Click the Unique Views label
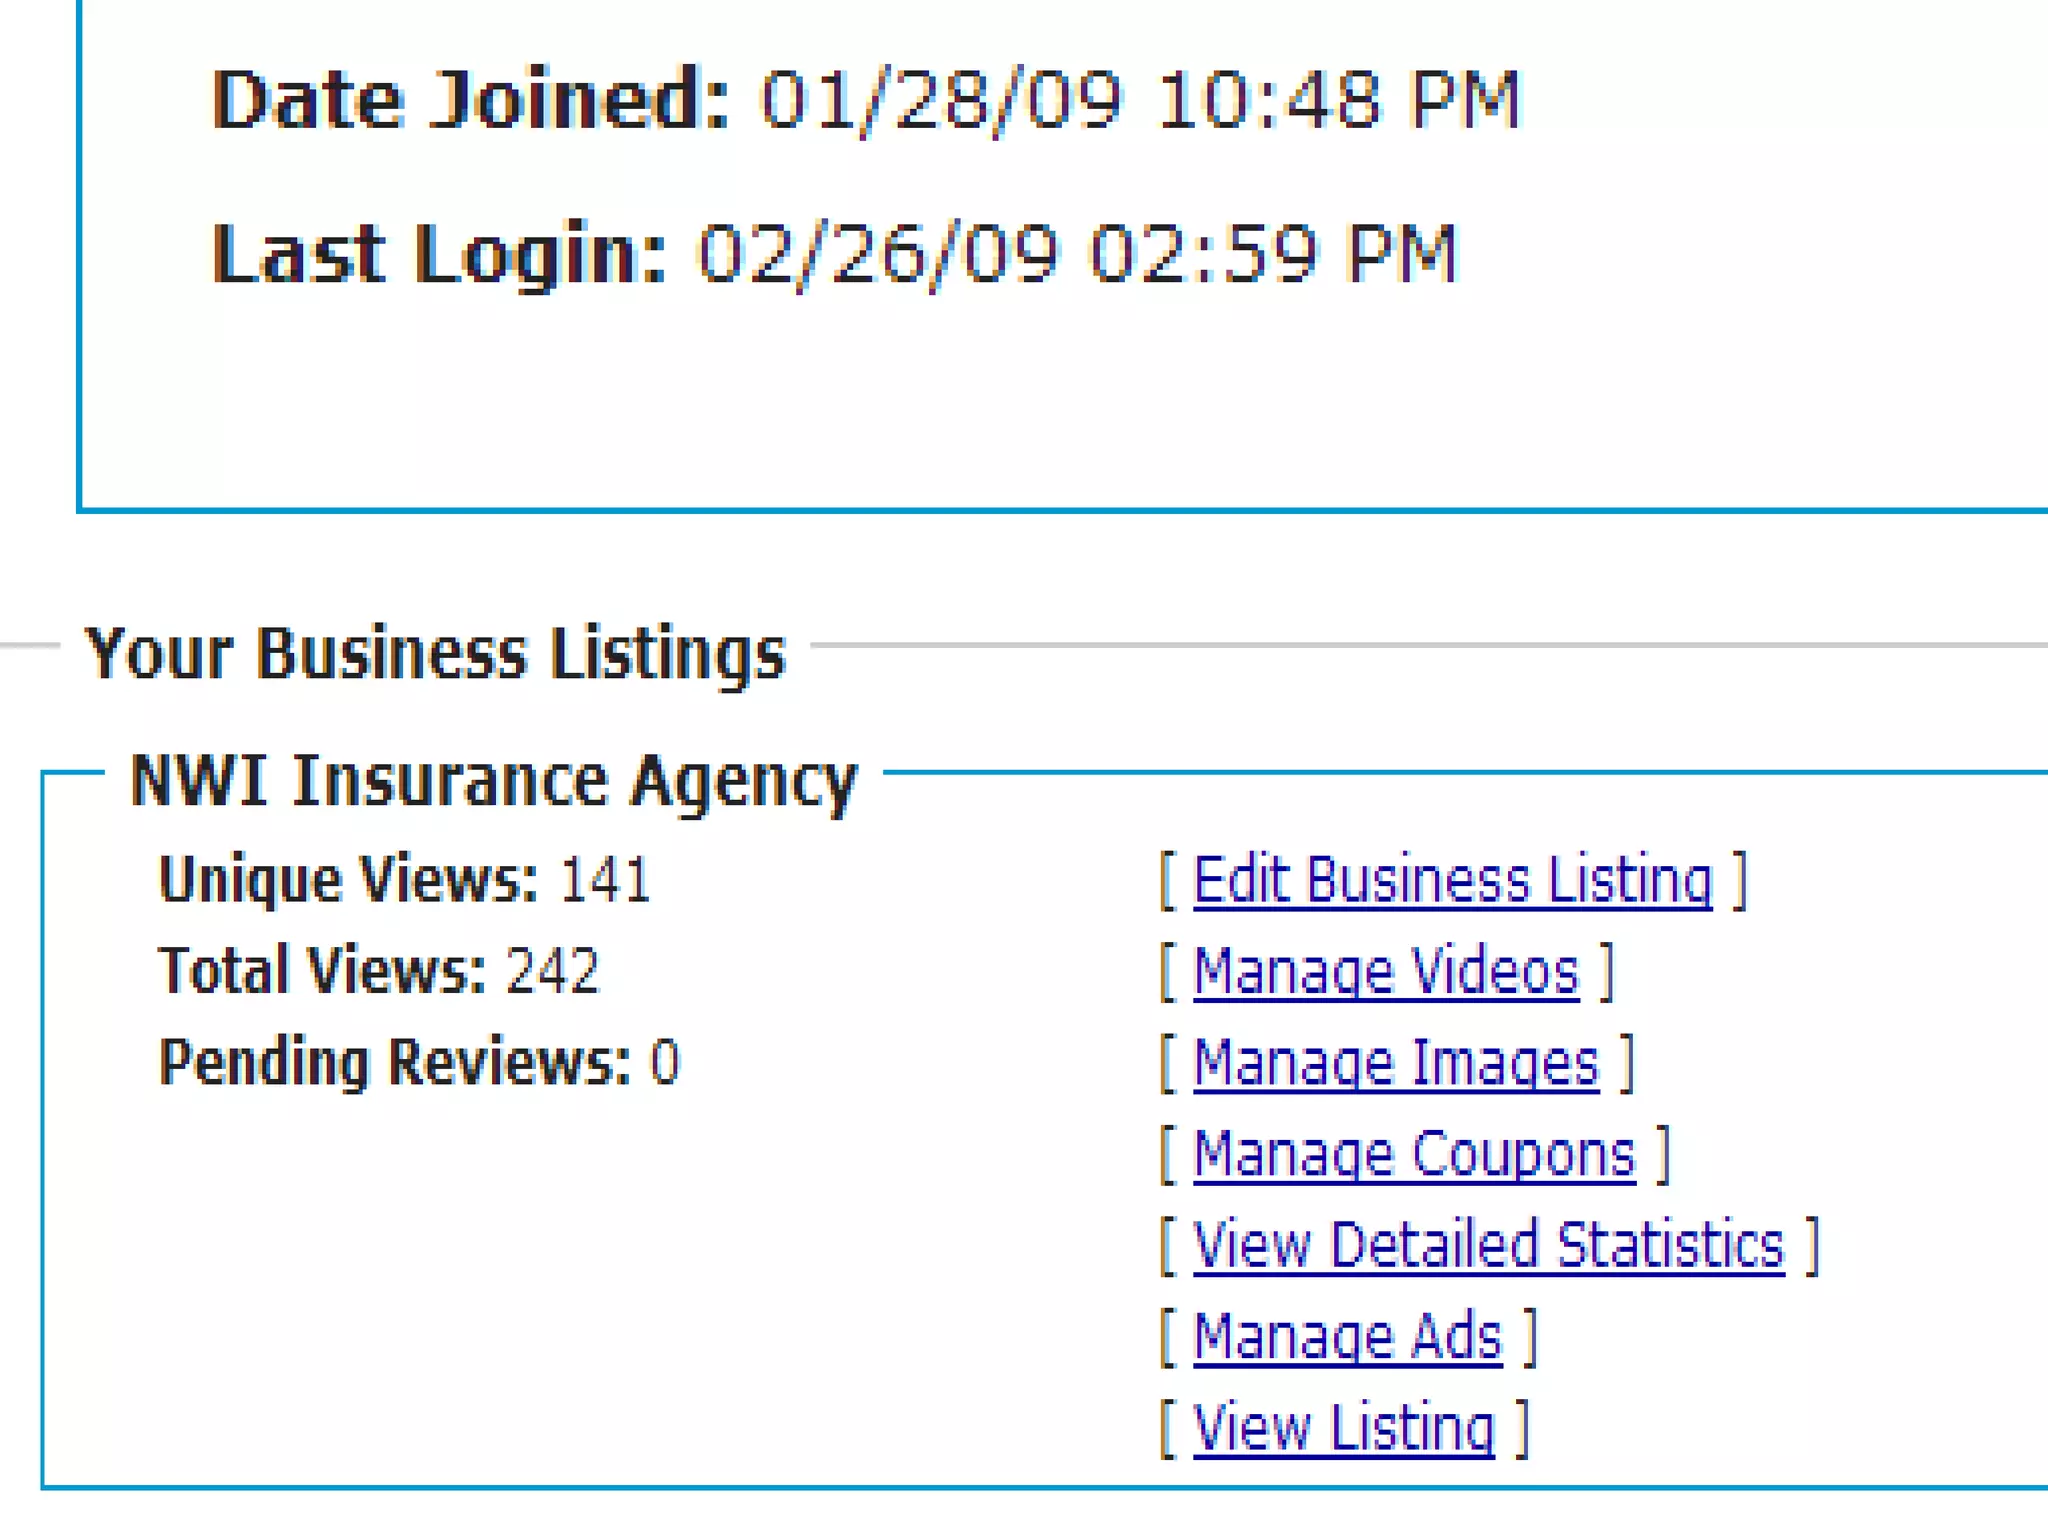 point(348,881)
